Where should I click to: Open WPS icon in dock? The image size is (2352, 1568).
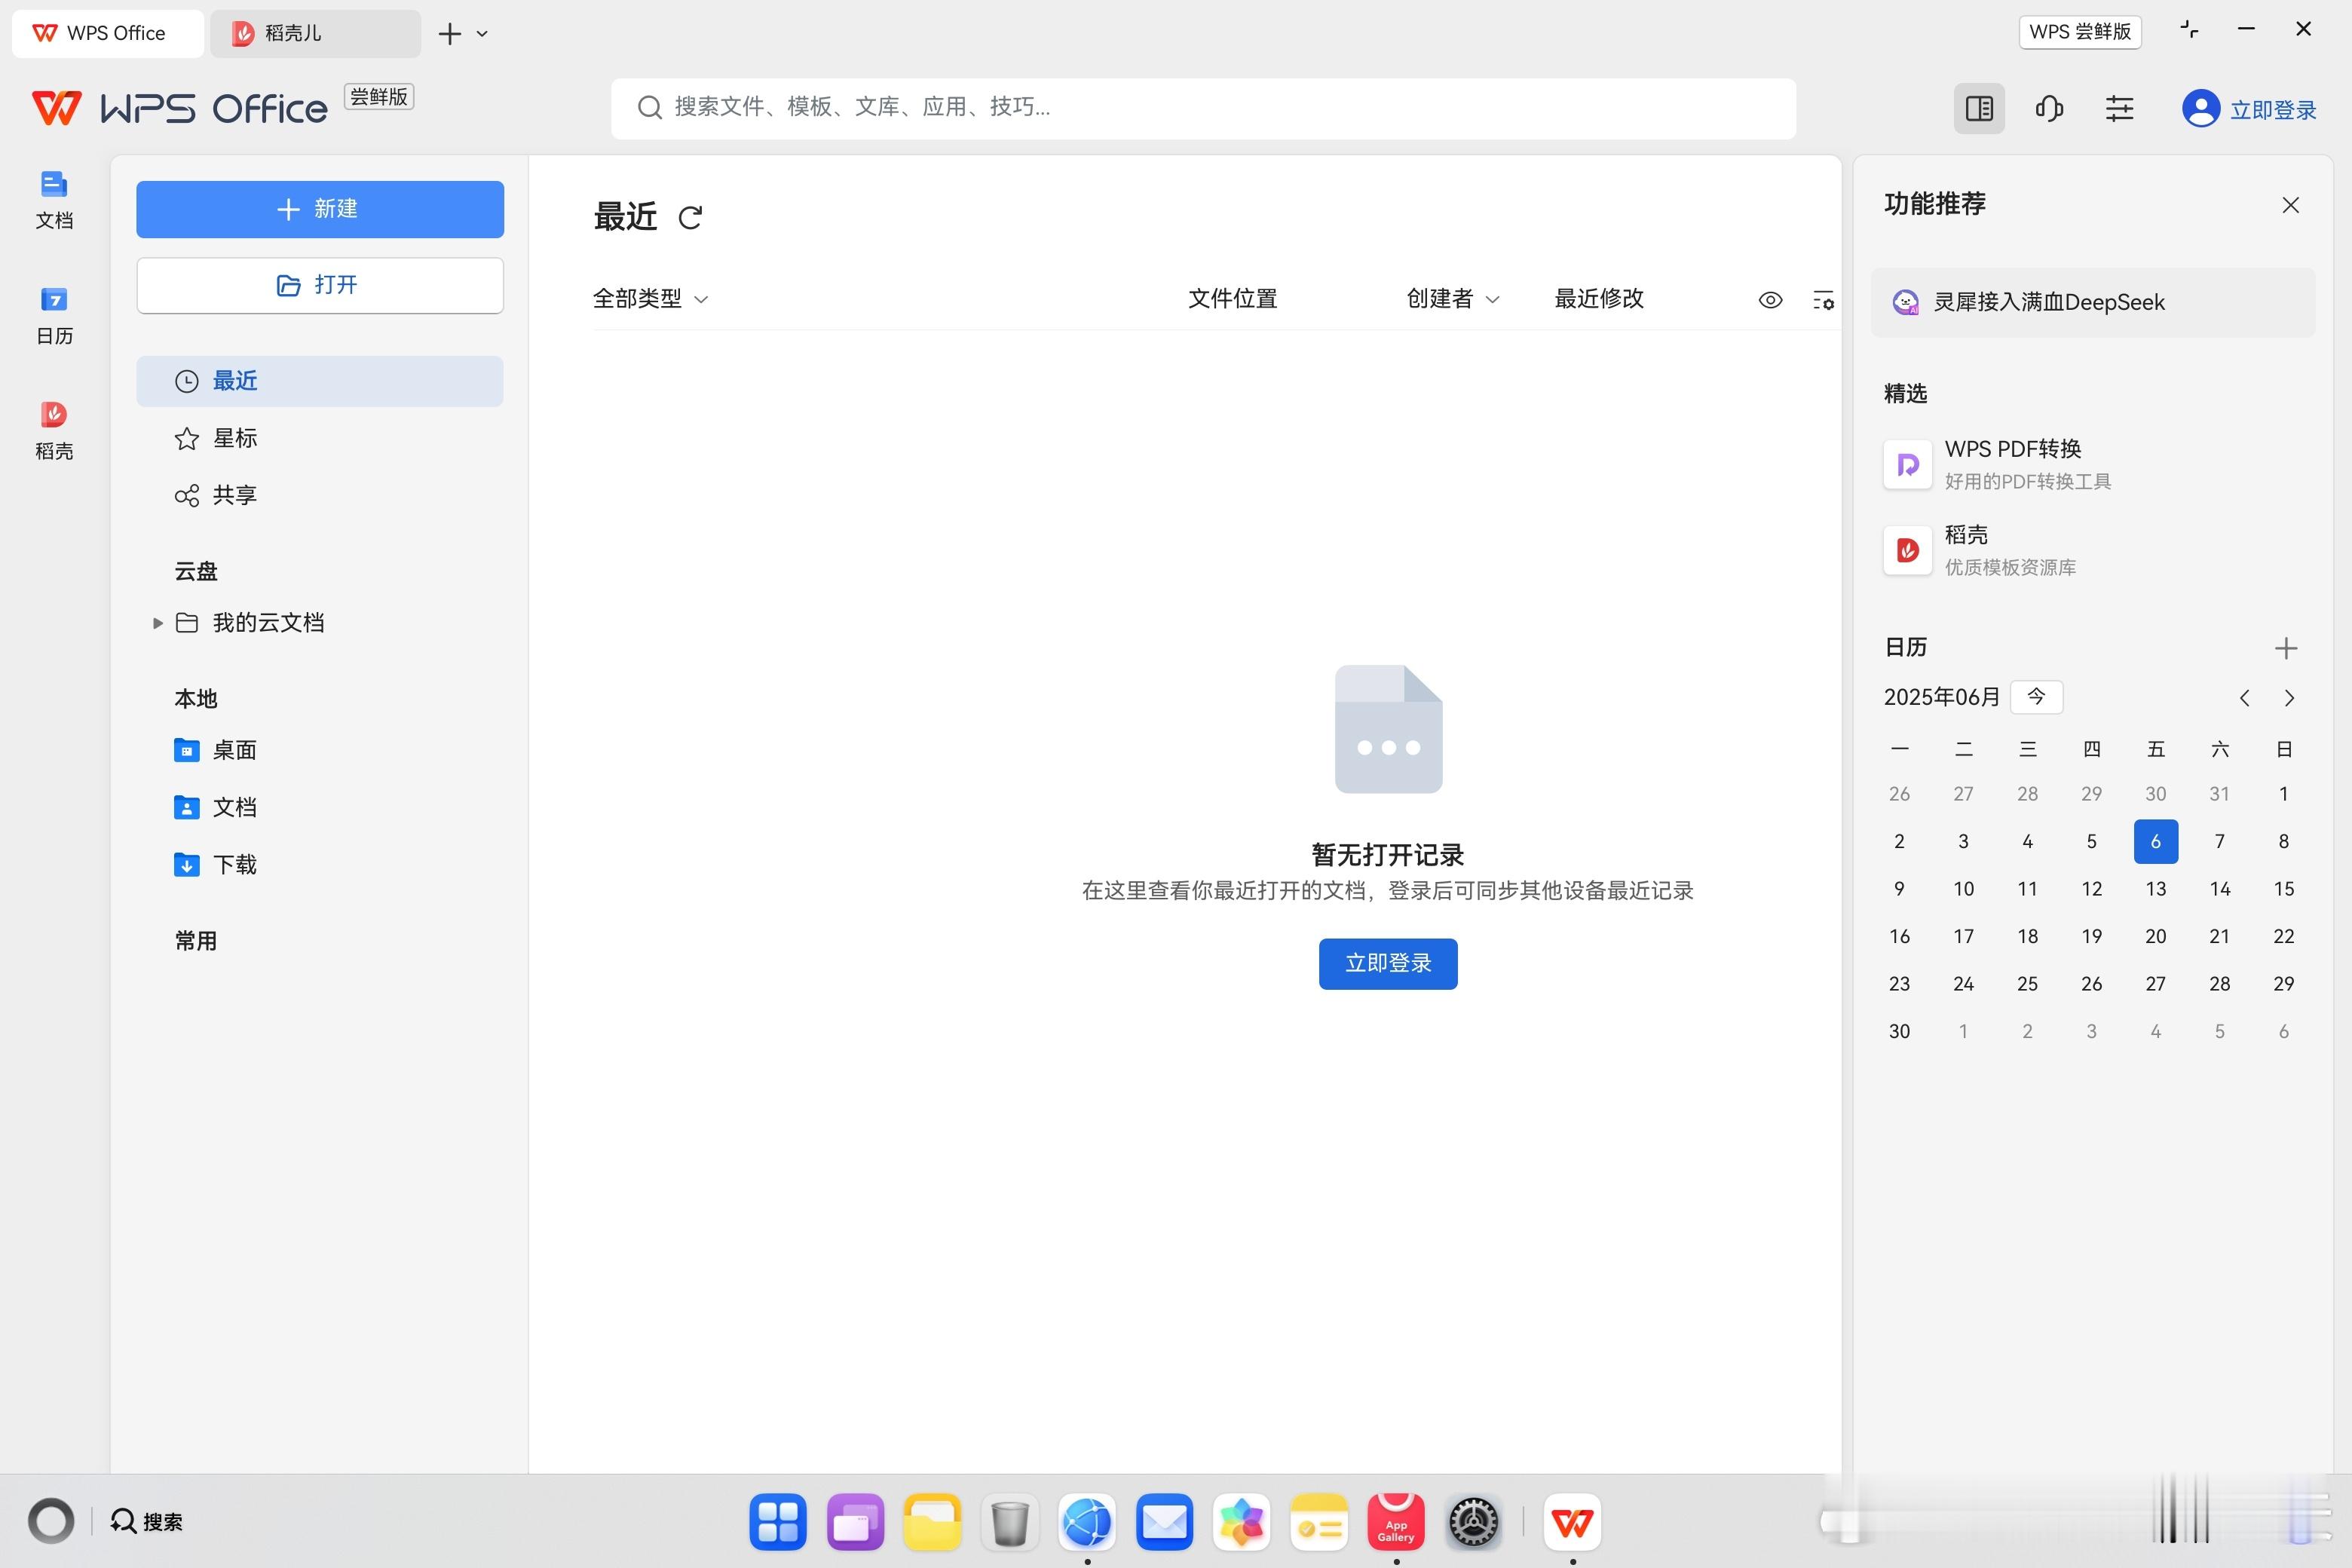1572,1522
